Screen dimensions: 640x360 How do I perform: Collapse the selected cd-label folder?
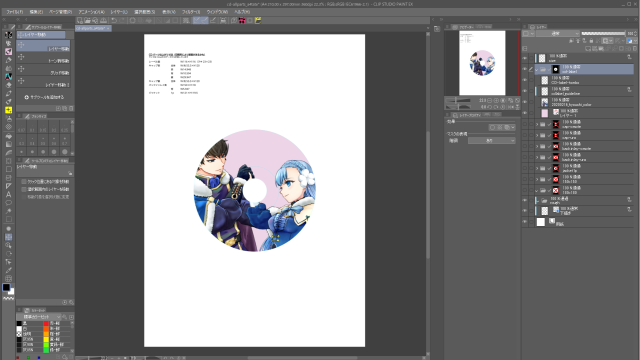(537, 69)
